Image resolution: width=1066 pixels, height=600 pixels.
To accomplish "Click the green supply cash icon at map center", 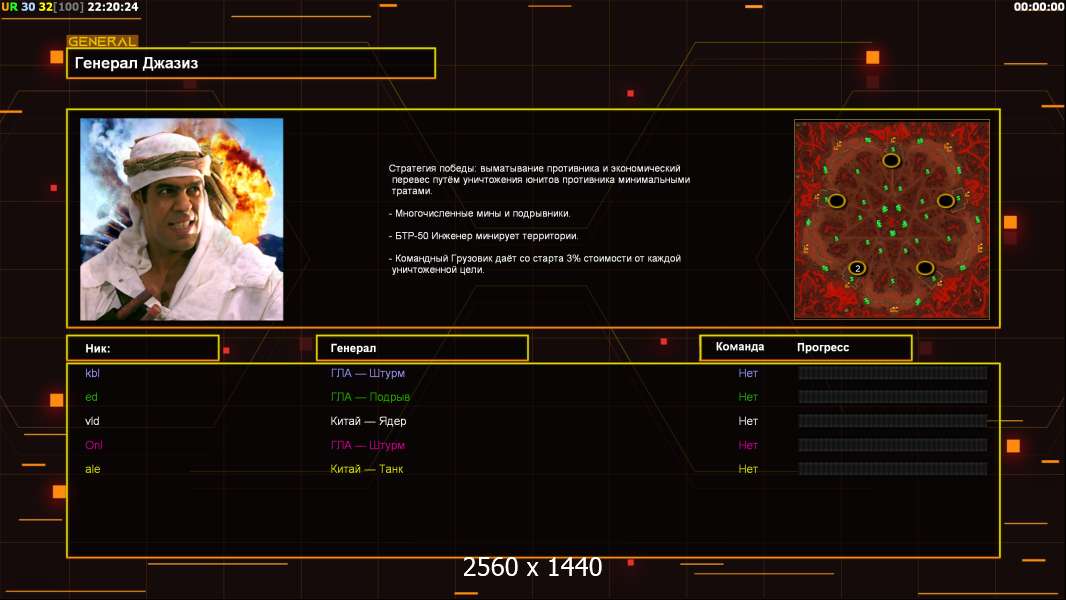I will (x=891, y=220).
